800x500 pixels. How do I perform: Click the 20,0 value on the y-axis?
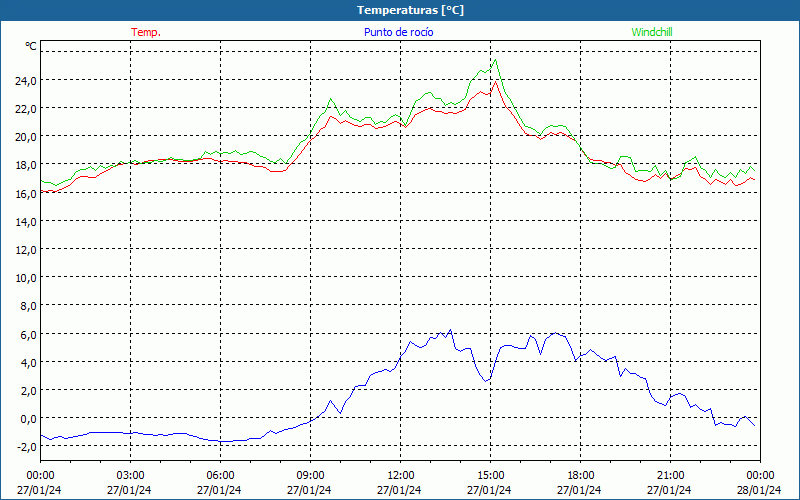click(x=26, y=136)
